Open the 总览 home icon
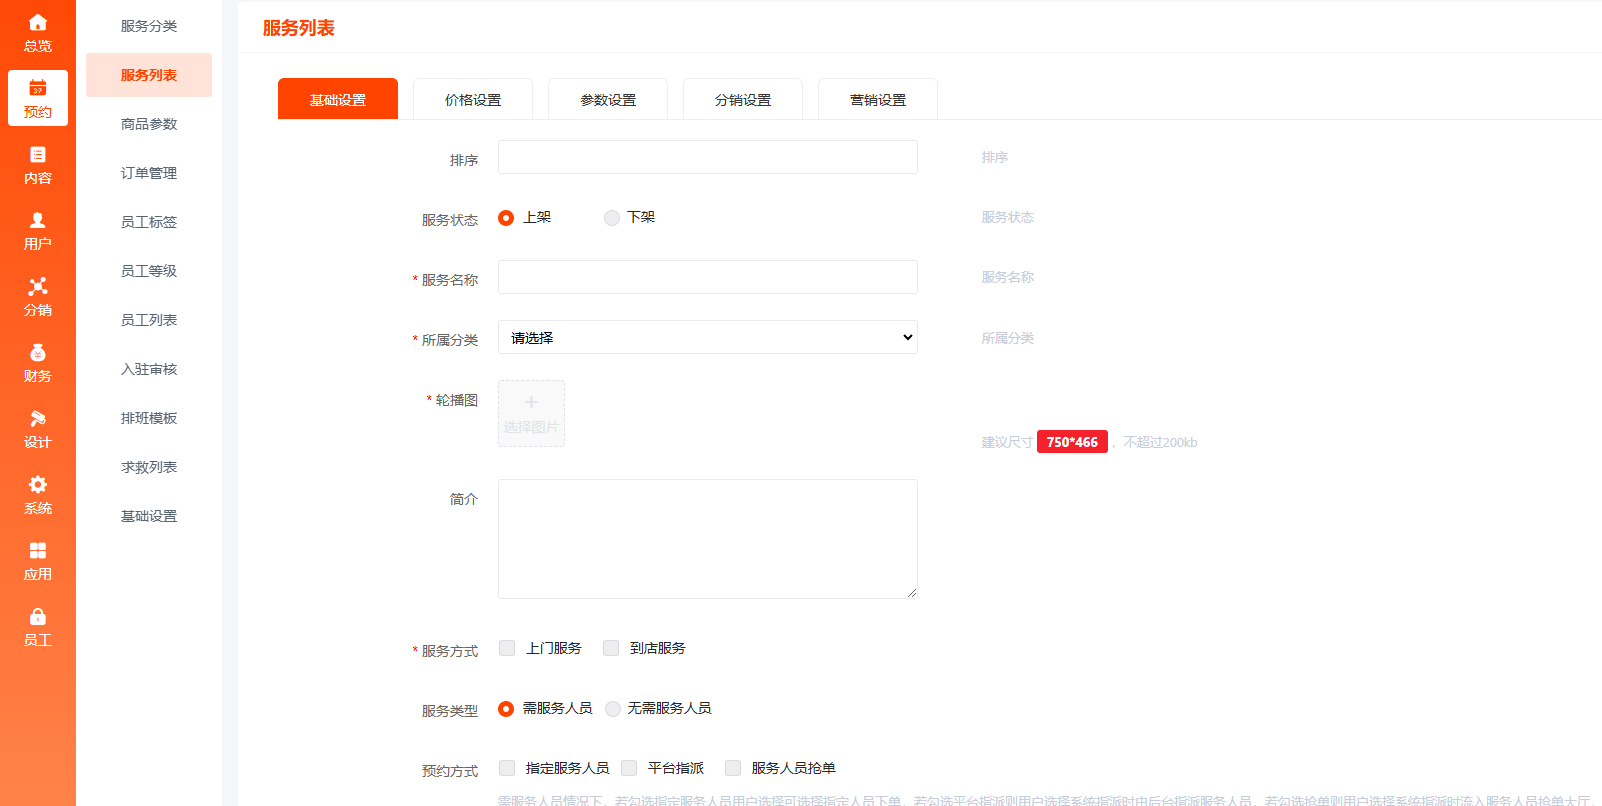This screenshot has height=806, width=1602. 37,23
